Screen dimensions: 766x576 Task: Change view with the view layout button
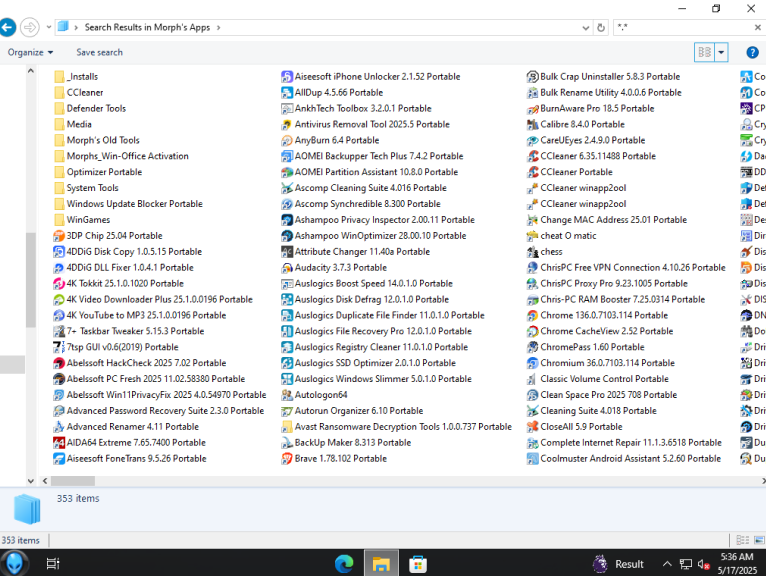pyautogui.click(x=704, y=52)
